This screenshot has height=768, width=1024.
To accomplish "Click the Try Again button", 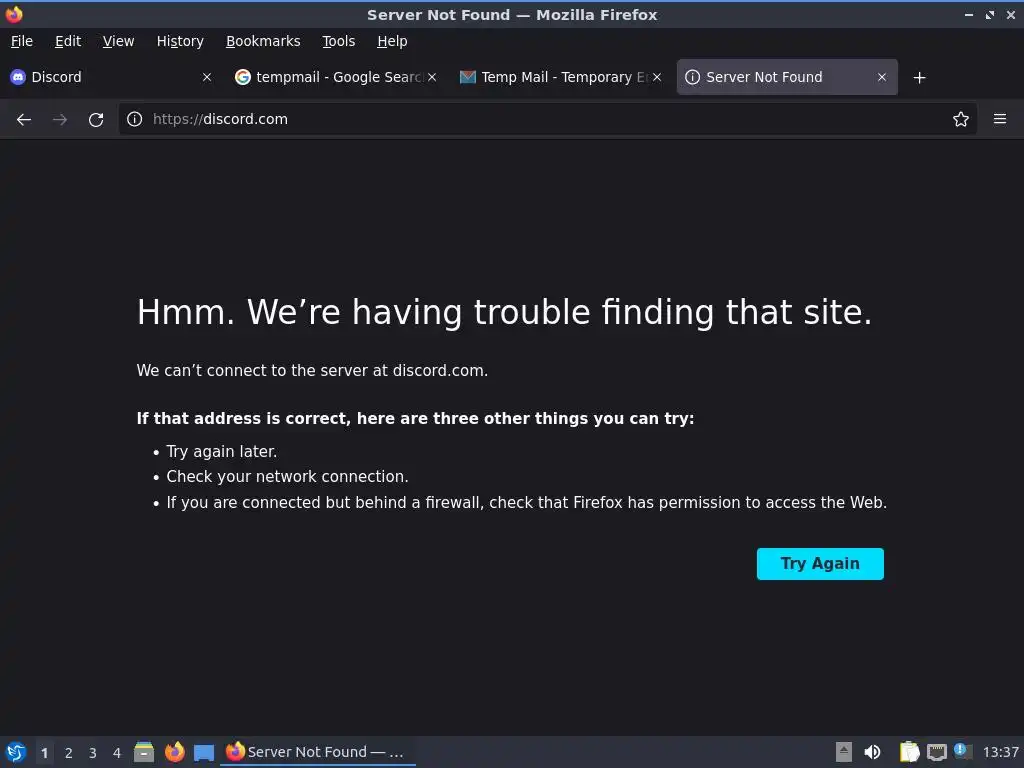I will (820, 564).
